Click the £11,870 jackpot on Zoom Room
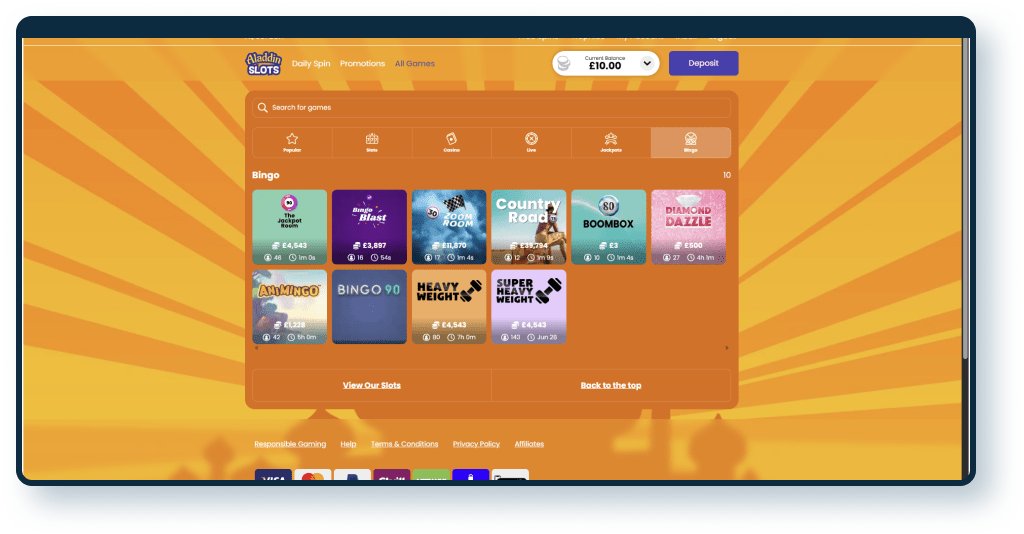The image size is (1024, 534). pyautogui.click(x=454, y=245)
